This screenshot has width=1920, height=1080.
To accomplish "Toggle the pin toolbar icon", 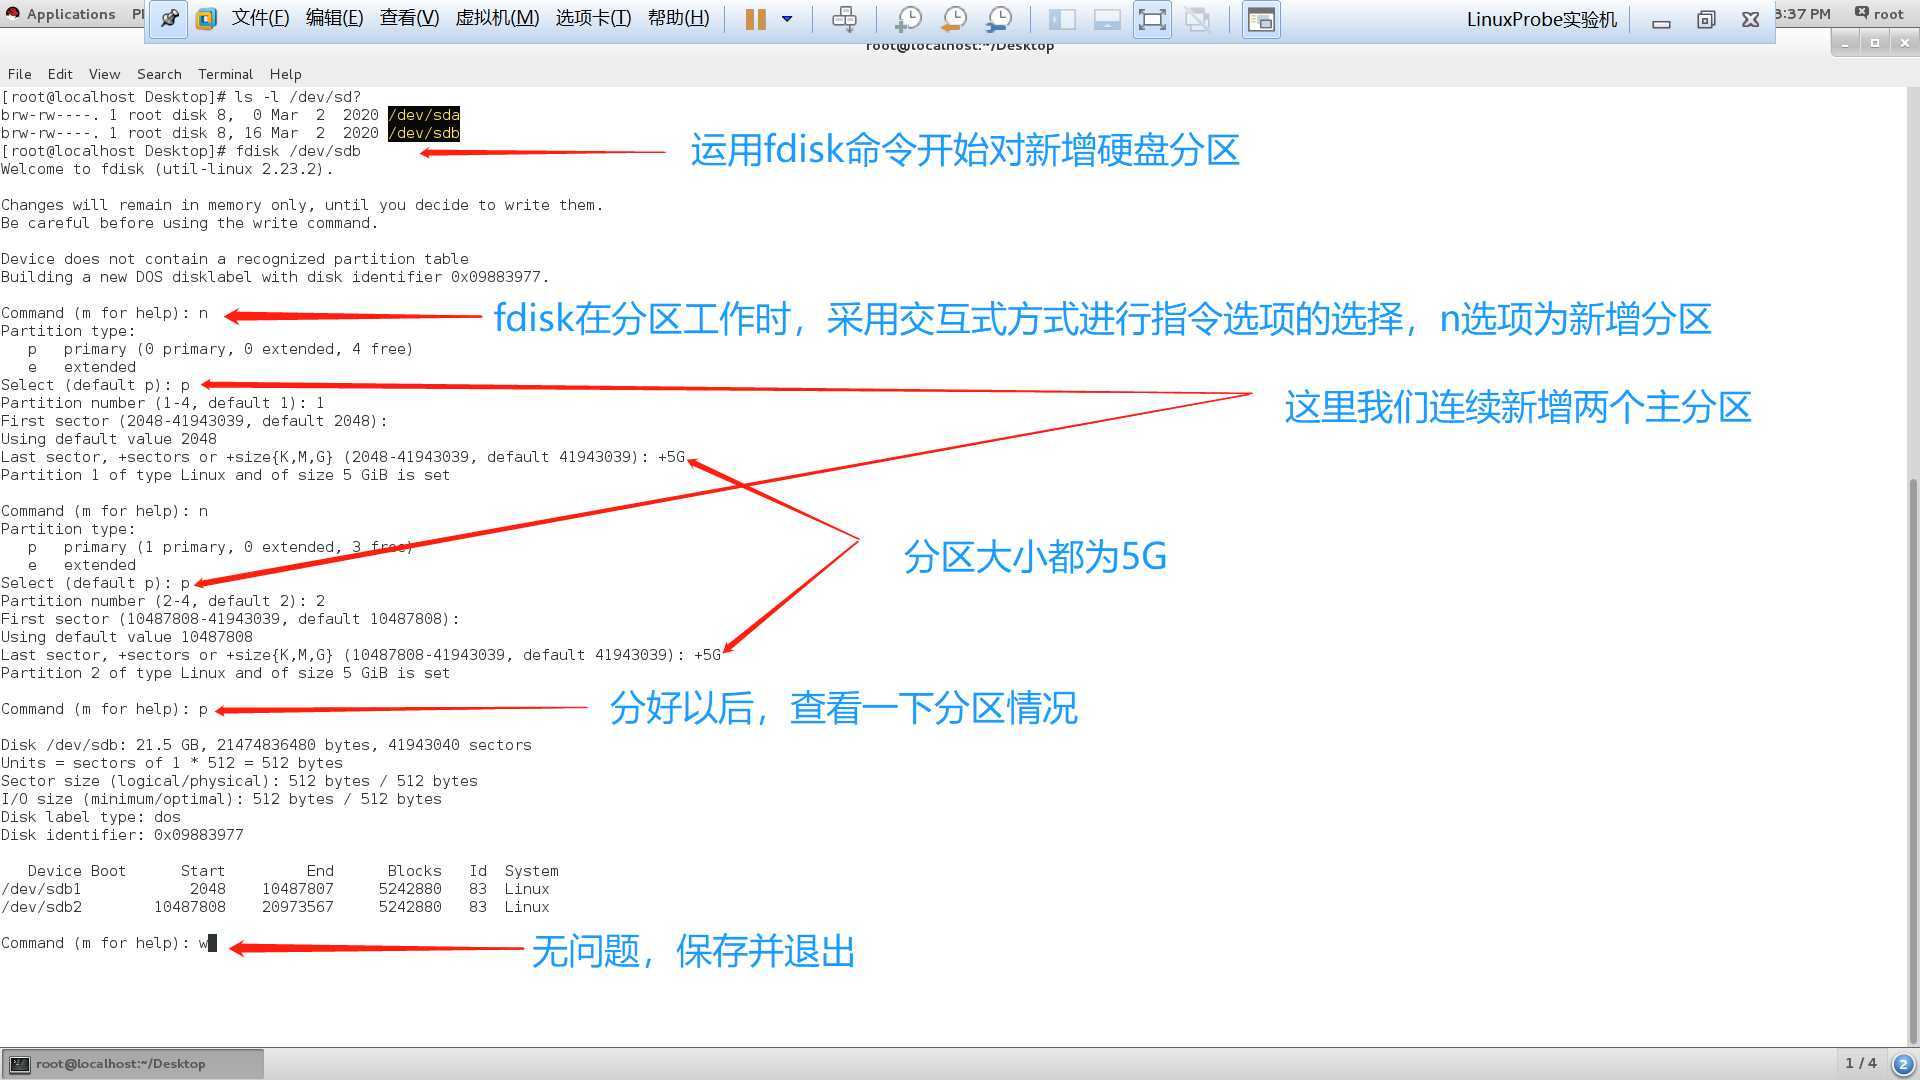I will tap(169, 19).
